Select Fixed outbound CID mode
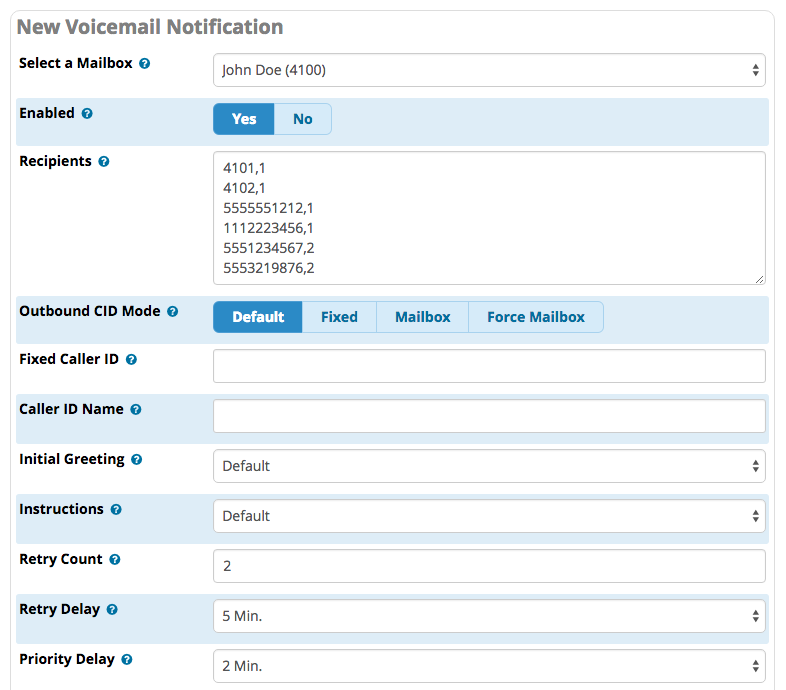 pos(339,317)
